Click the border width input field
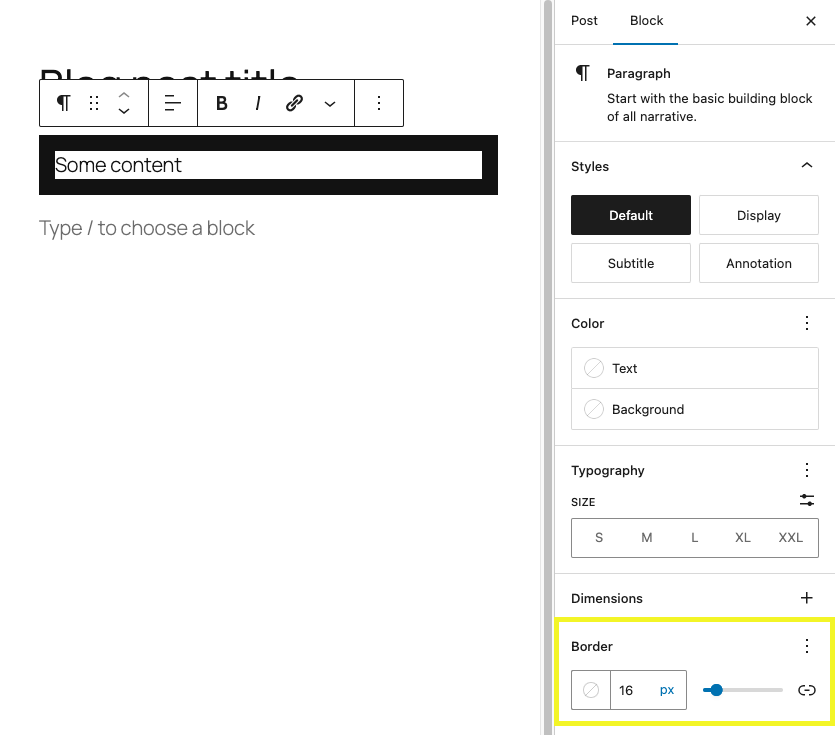Screen dimensions: 835x735 click(635, 690)
